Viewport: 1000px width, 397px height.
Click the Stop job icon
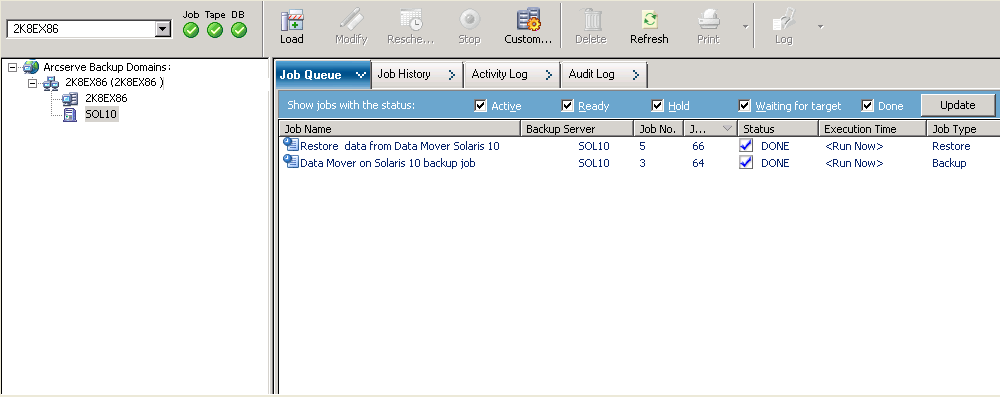click(469, 19)
